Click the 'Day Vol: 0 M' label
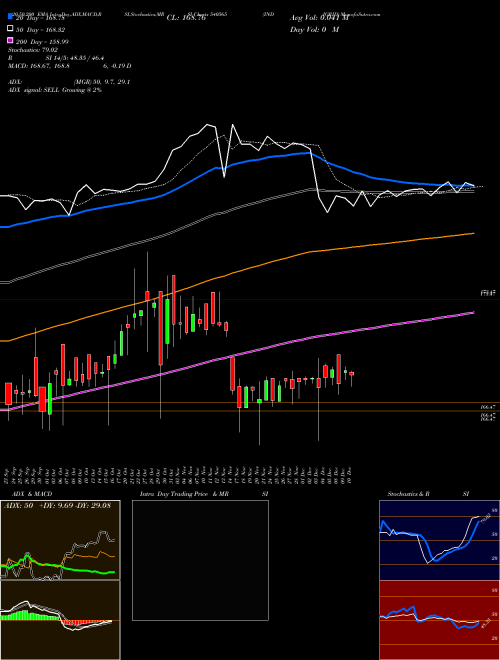 tap(314, 30)
